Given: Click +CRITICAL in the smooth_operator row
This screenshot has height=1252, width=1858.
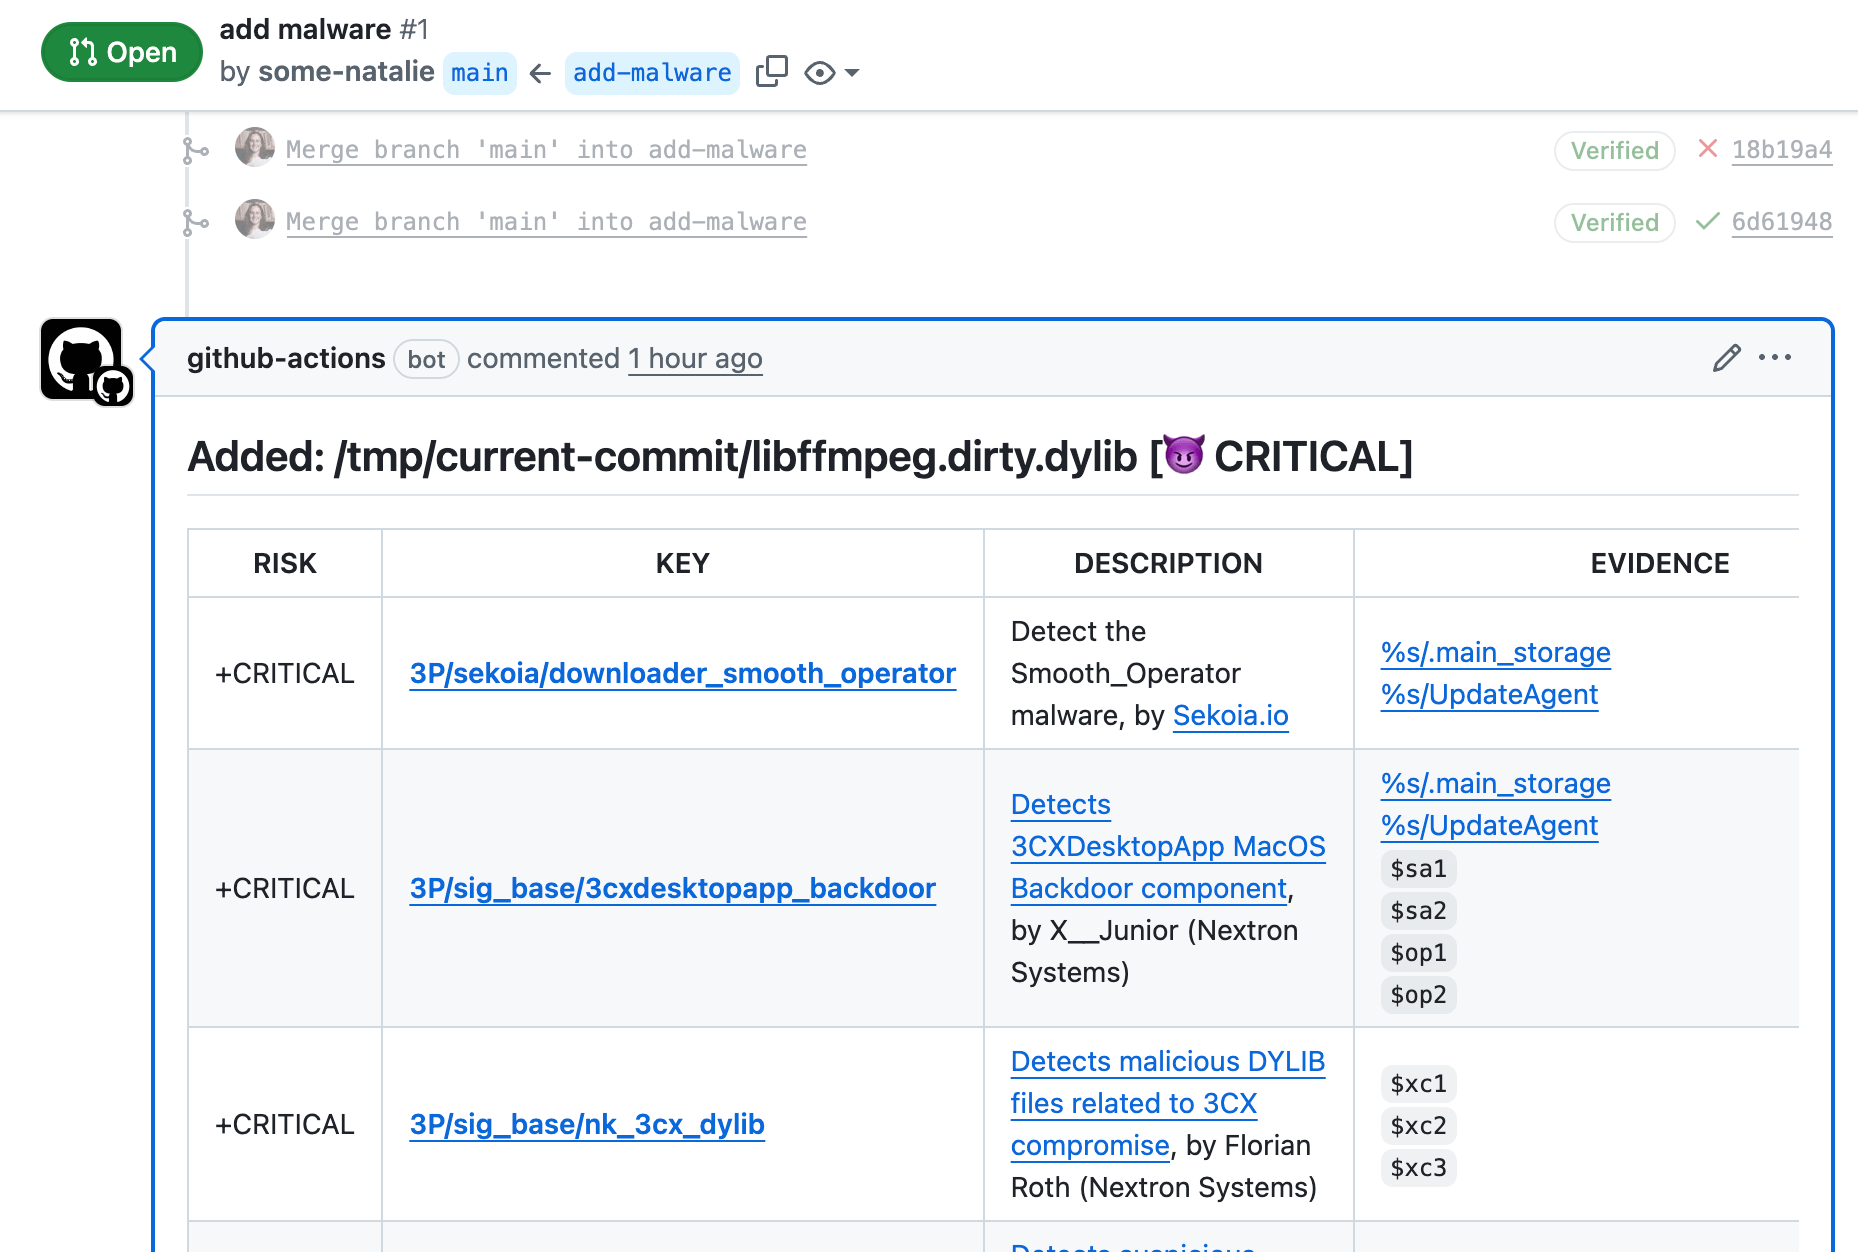Looking at the screenshot, I should [x=285, y=674].
